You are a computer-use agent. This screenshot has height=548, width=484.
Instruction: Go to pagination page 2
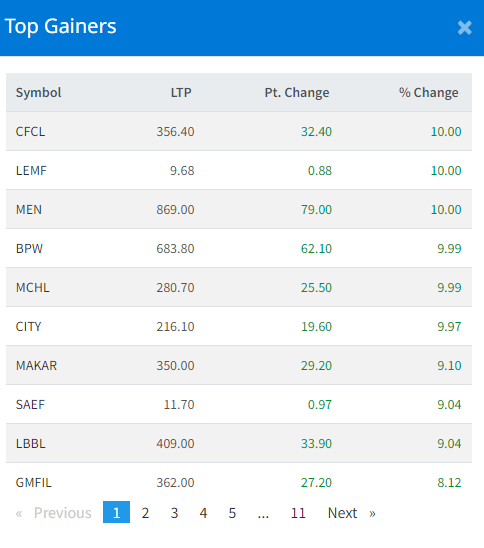coord(145,513)
